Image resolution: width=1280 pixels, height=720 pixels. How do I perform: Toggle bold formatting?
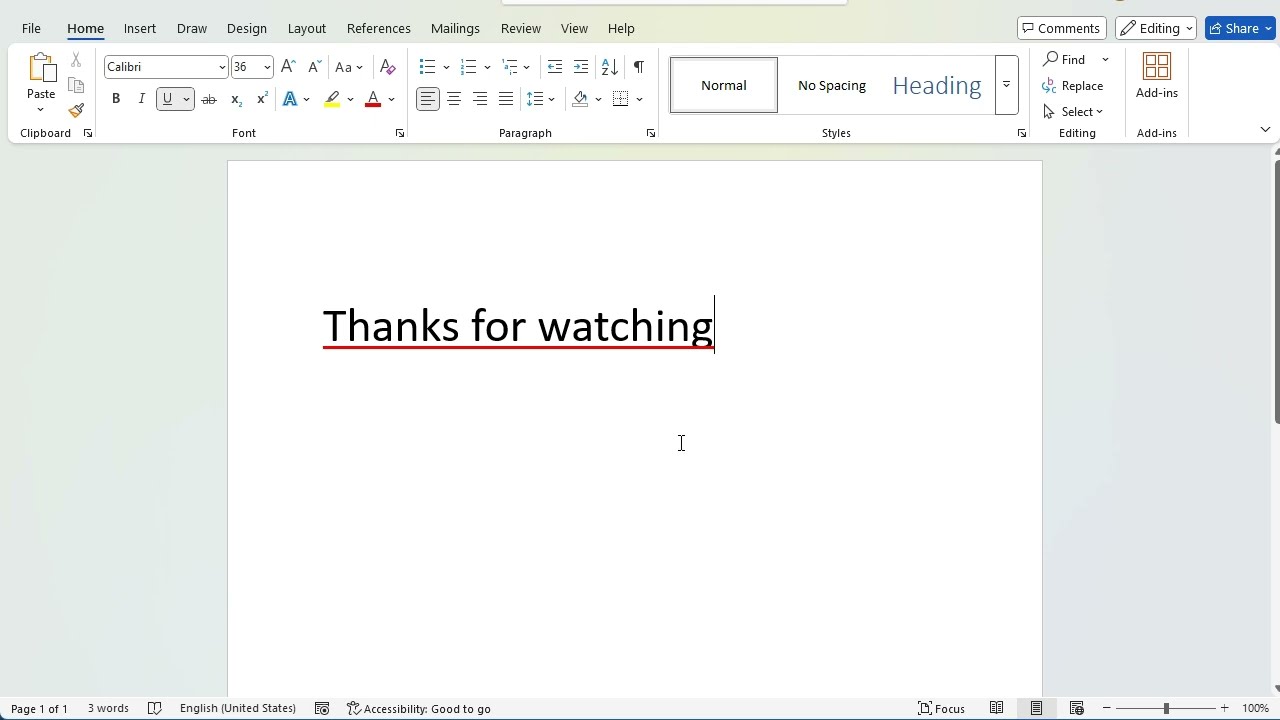[x=116, y=99]
